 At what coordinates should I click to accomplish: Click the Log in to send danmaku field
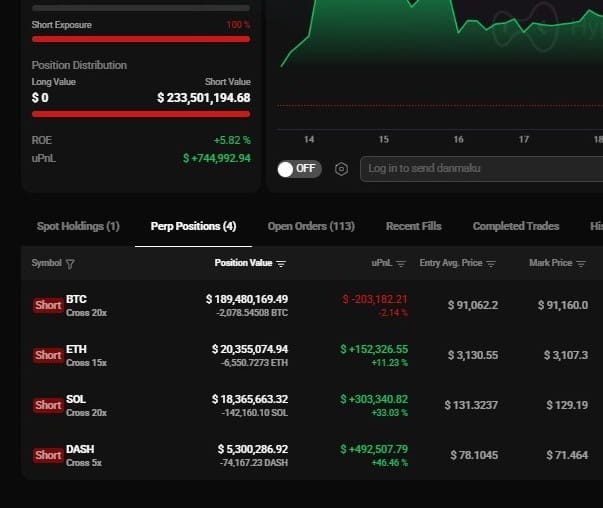click(x=481, y=169)
